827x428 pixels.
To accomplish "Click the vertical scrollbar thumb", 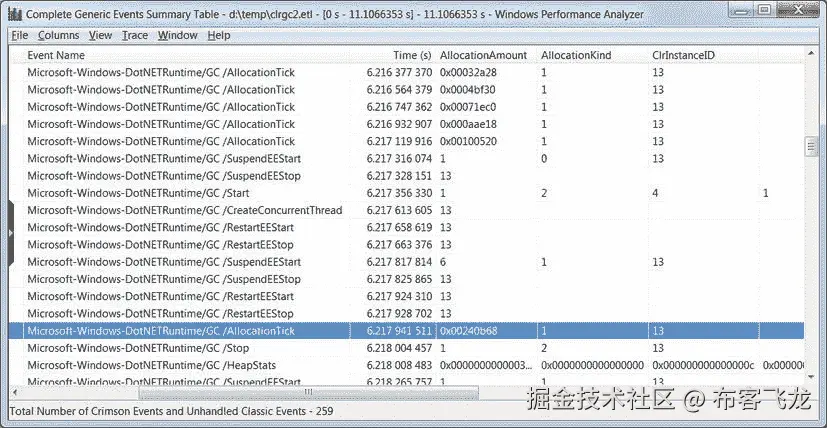I will 812,146.
